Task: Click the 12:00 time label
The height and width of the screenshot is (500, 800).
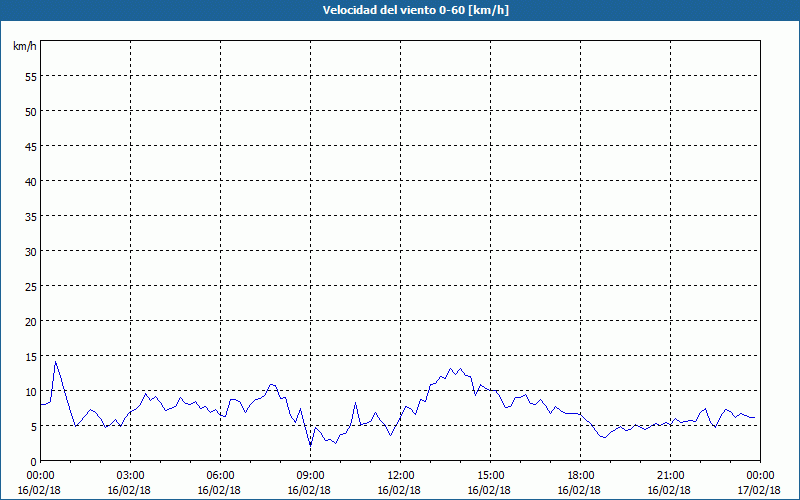Action: click(x=401, y=476)
